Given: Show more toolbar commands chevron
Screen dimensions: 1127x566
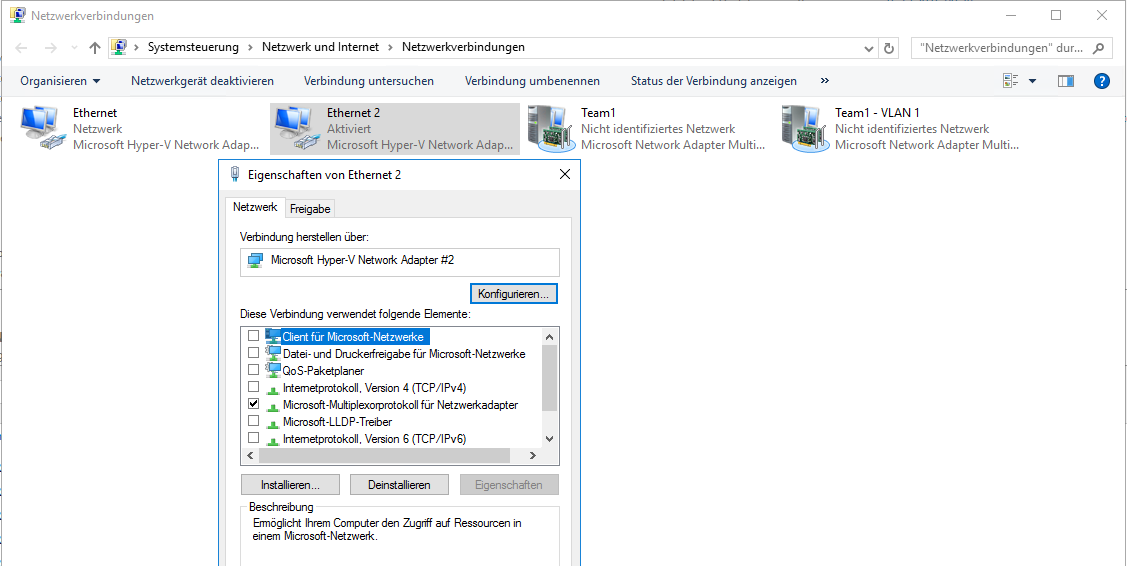Looking at the screenshot, I should [x=825, y=81].
